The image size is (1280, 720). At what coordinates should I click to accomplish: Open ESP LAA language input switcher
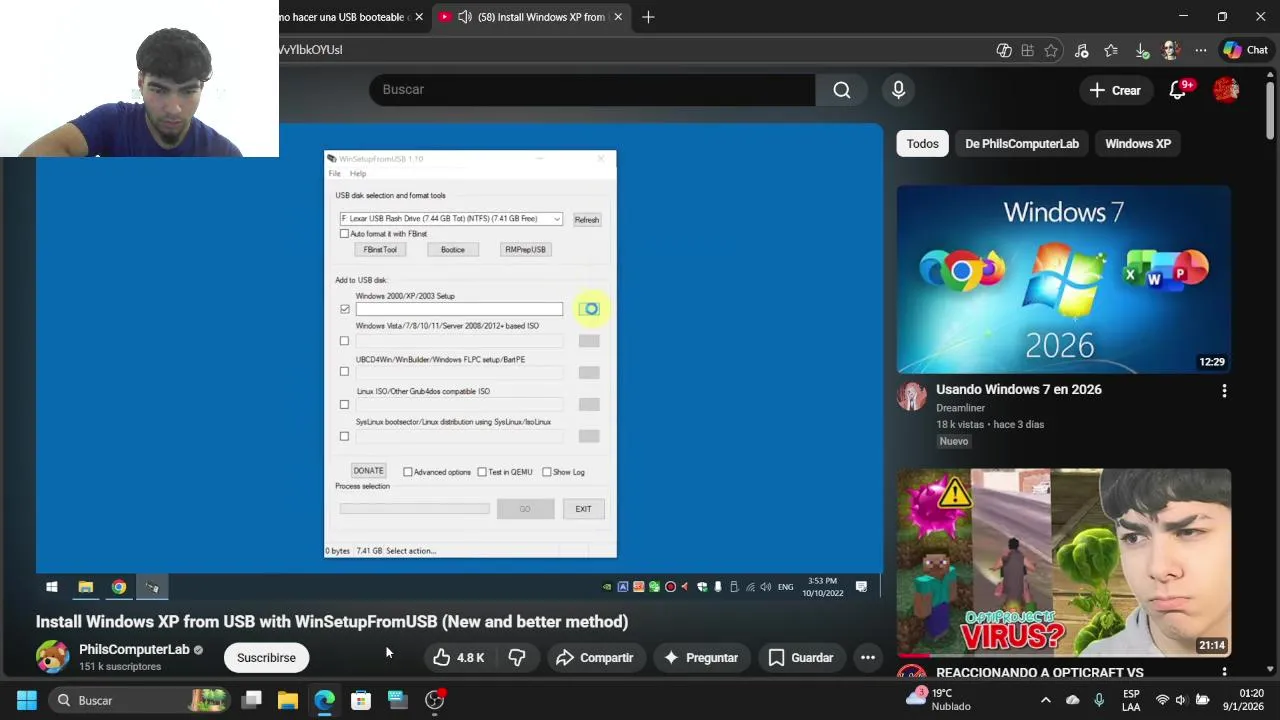[1131, 700]
